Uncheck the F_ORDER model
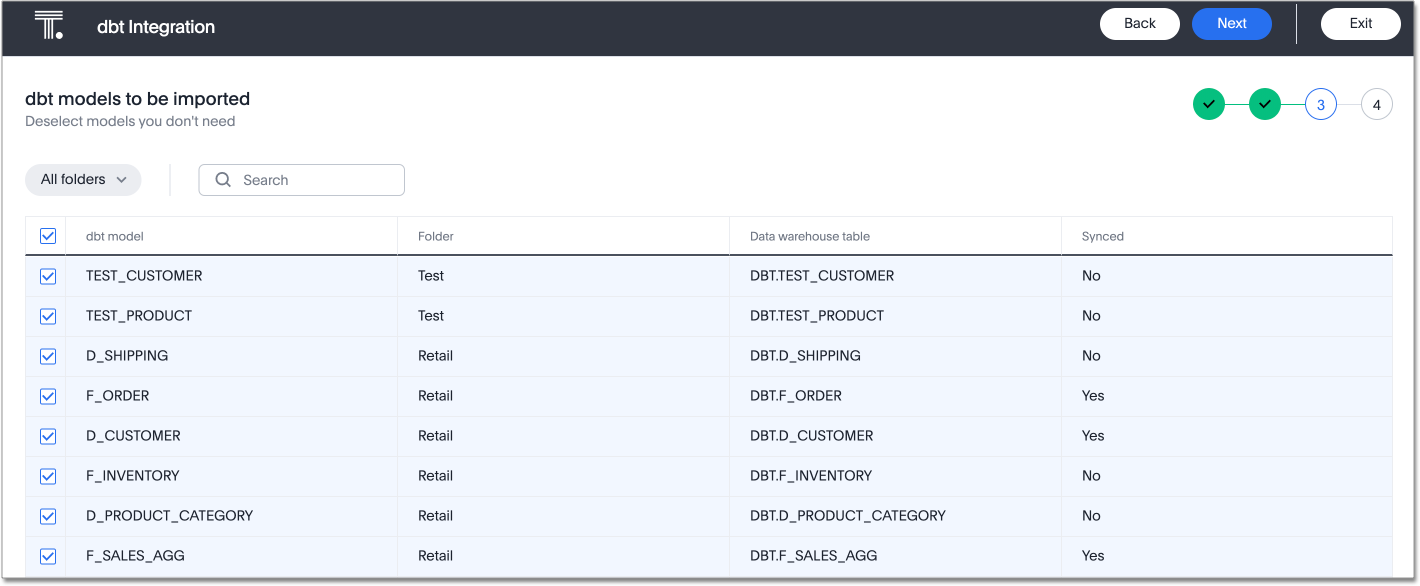Viewport: 1420px width, 586px height. (x=48, y=396)
